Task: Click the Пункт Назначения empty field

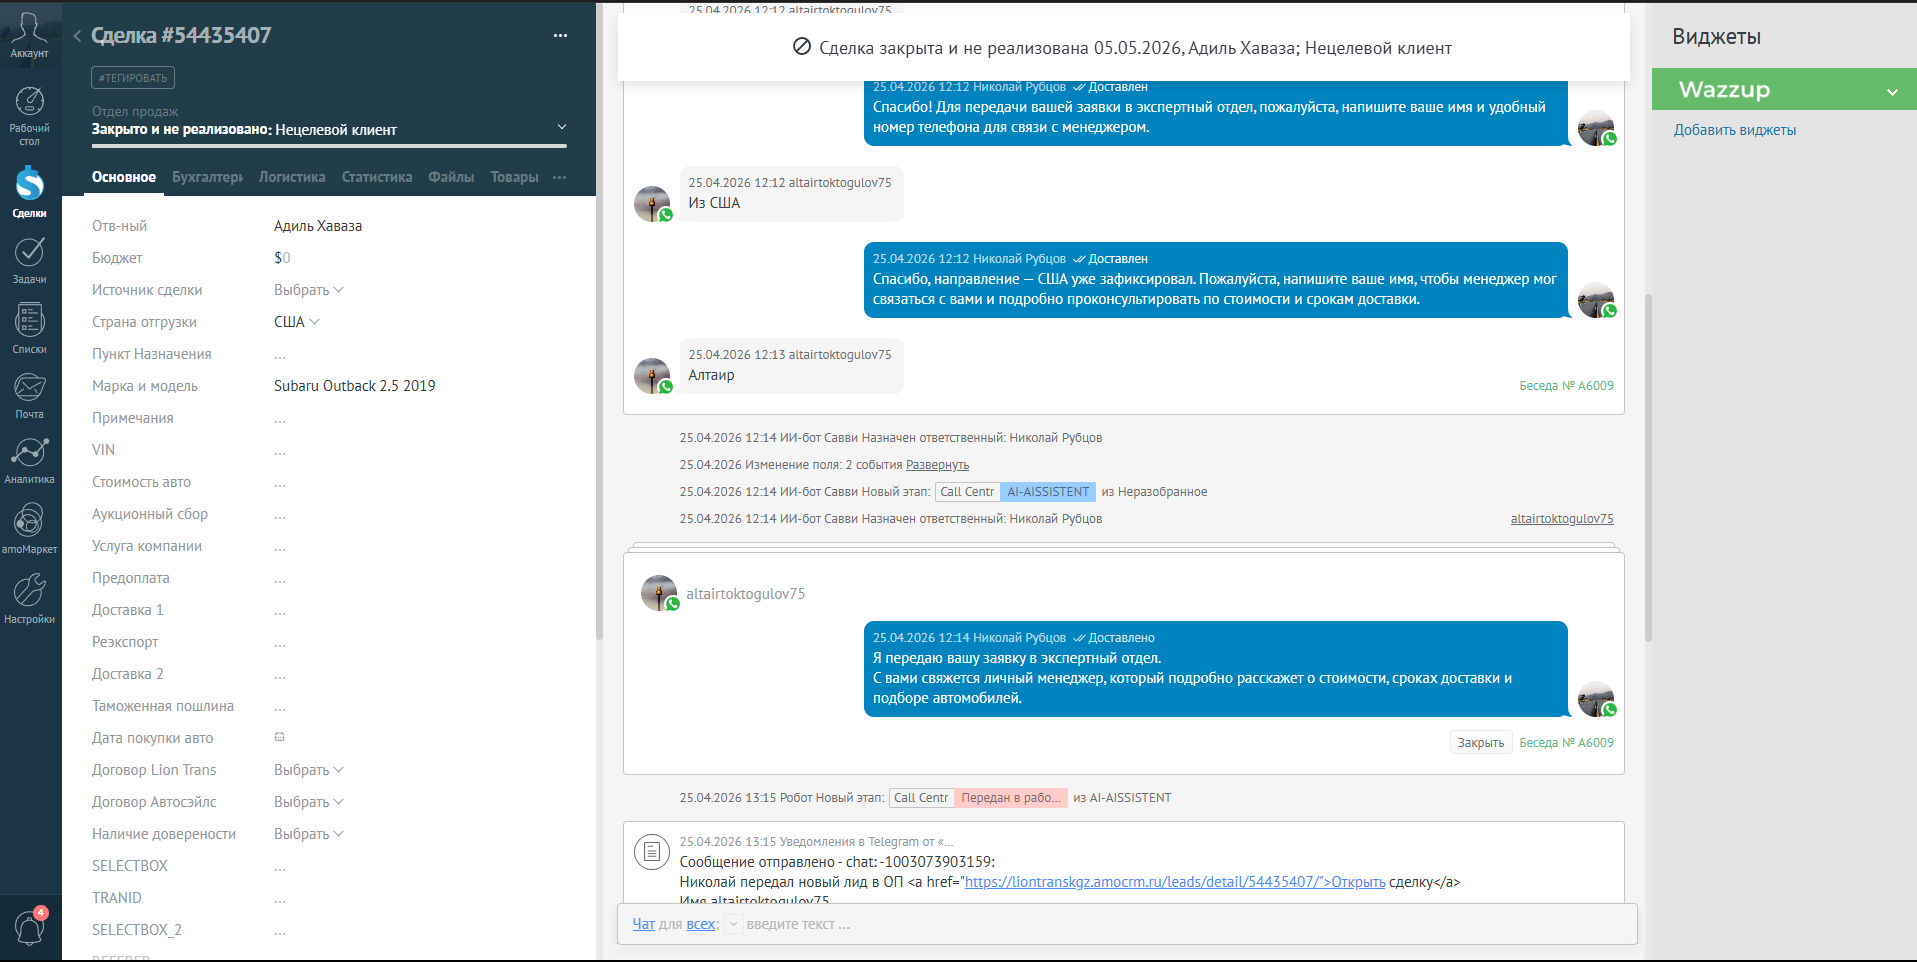Action: (280, 356)
